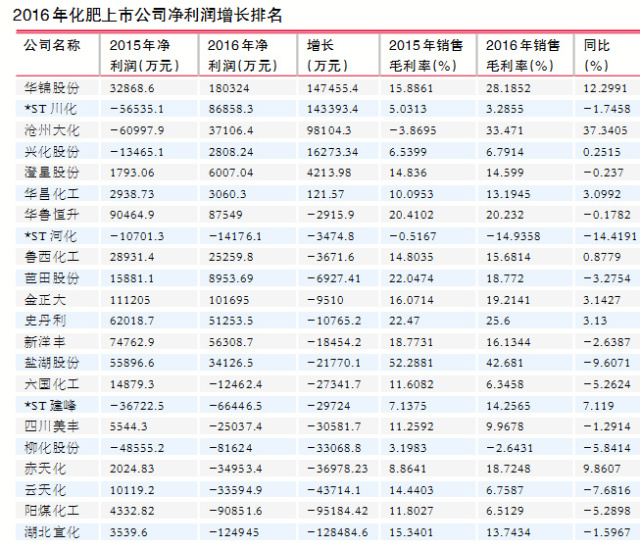Click 华鲁恒升 2015 profit 90464.9
The image size is (640, 548).
click(132, 215)
